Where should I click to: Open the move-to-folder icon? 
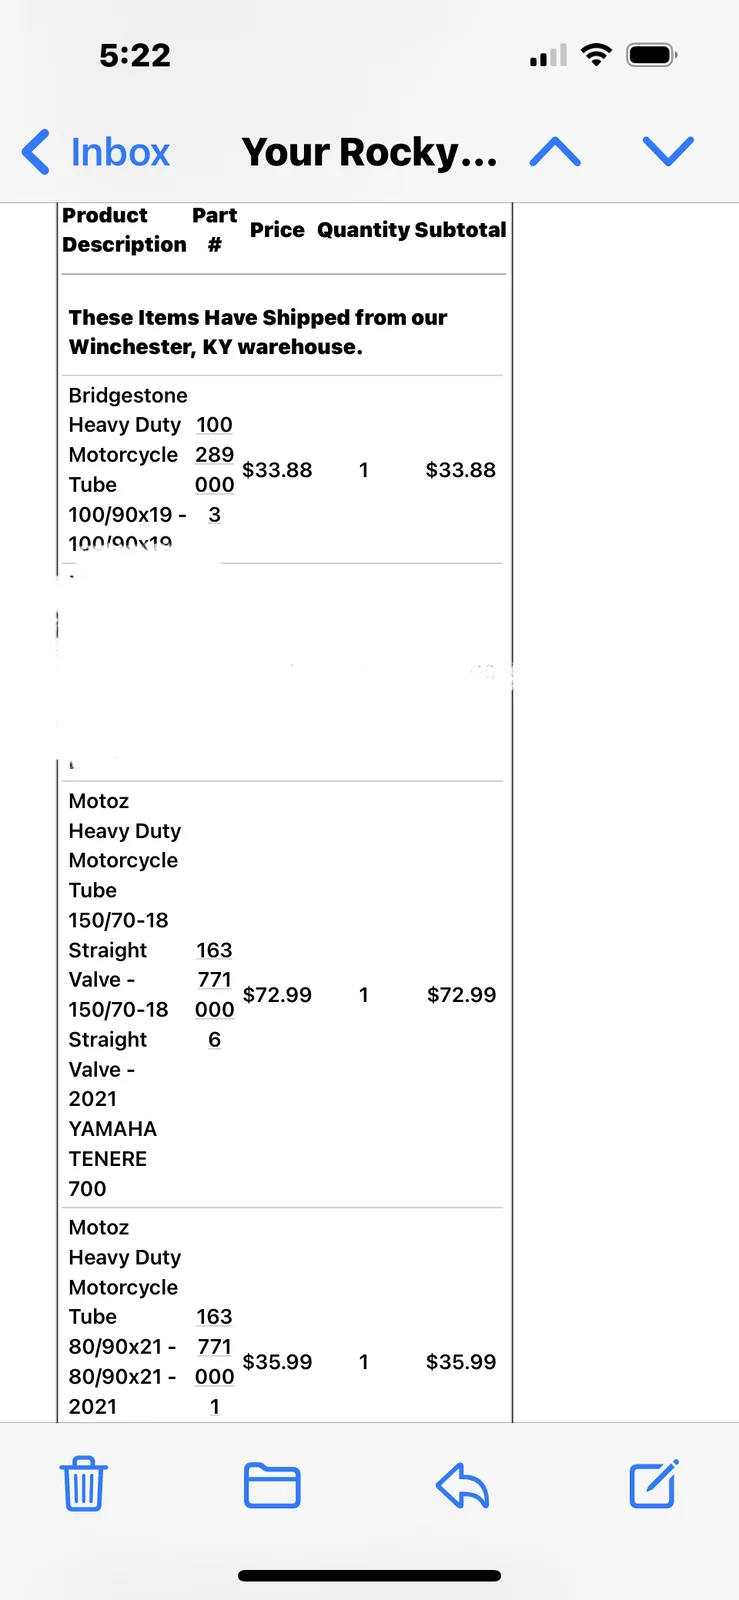coord(272,1485)
